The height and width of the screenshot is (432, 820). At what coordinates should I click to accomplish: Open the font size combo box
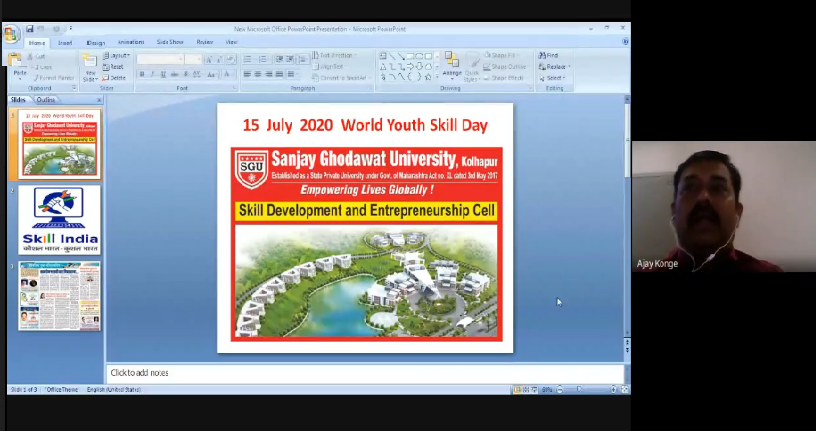pyautogui.click(x=193, y=60)
